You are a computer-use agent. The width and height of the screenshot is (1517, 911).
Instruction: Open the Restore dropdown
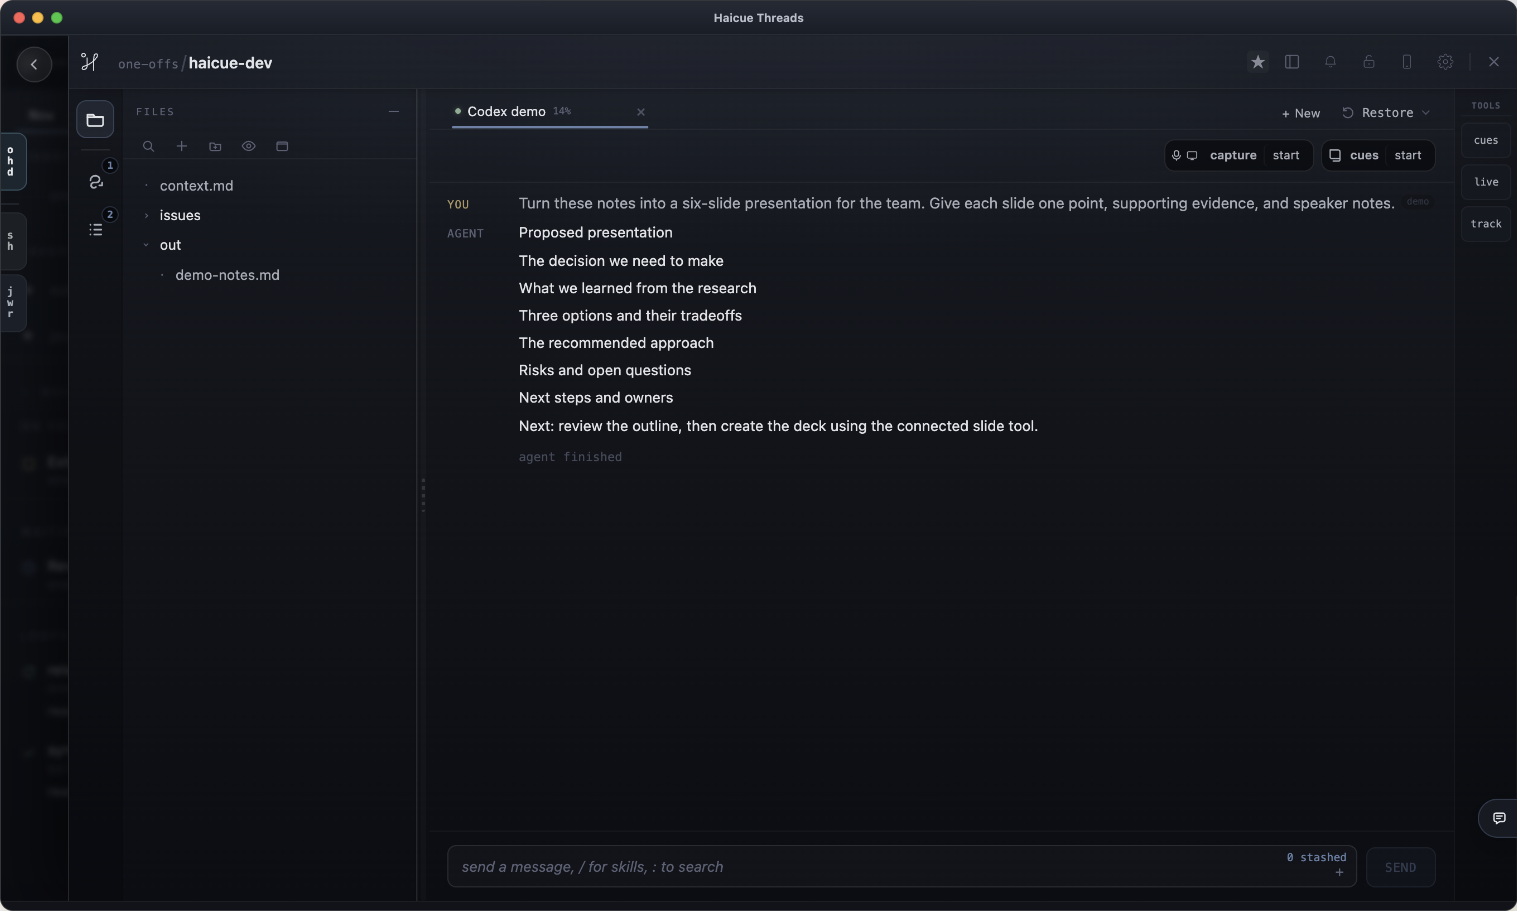1386,113
